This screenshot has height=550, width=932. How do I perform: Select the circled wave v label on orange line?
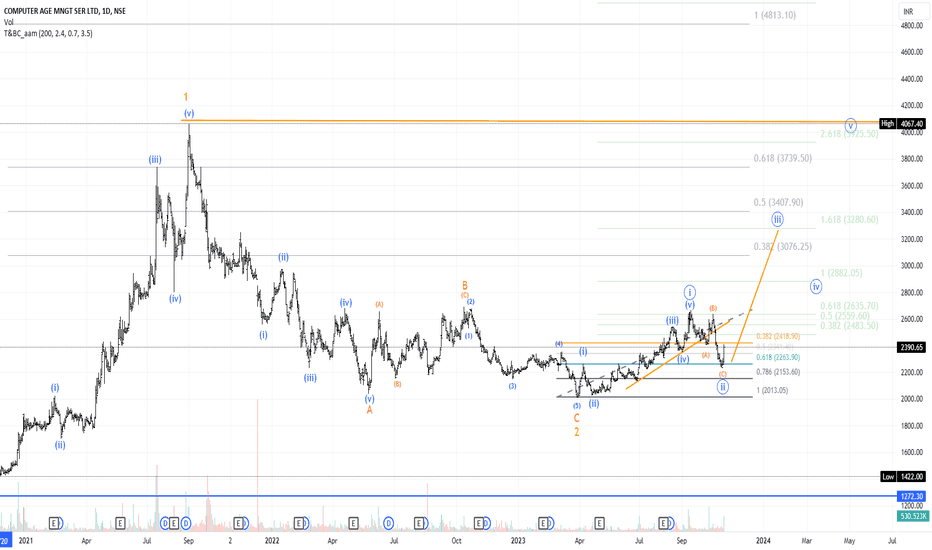(x=851, y=125)
